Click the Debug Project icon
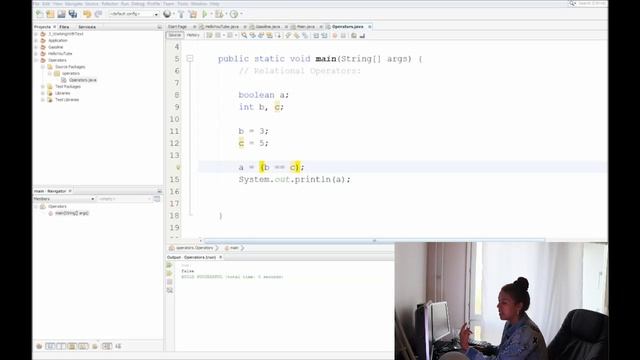Image resolution: width=640 pixels, height=360 pixels. pyautogui.click(x=219, y=14)
